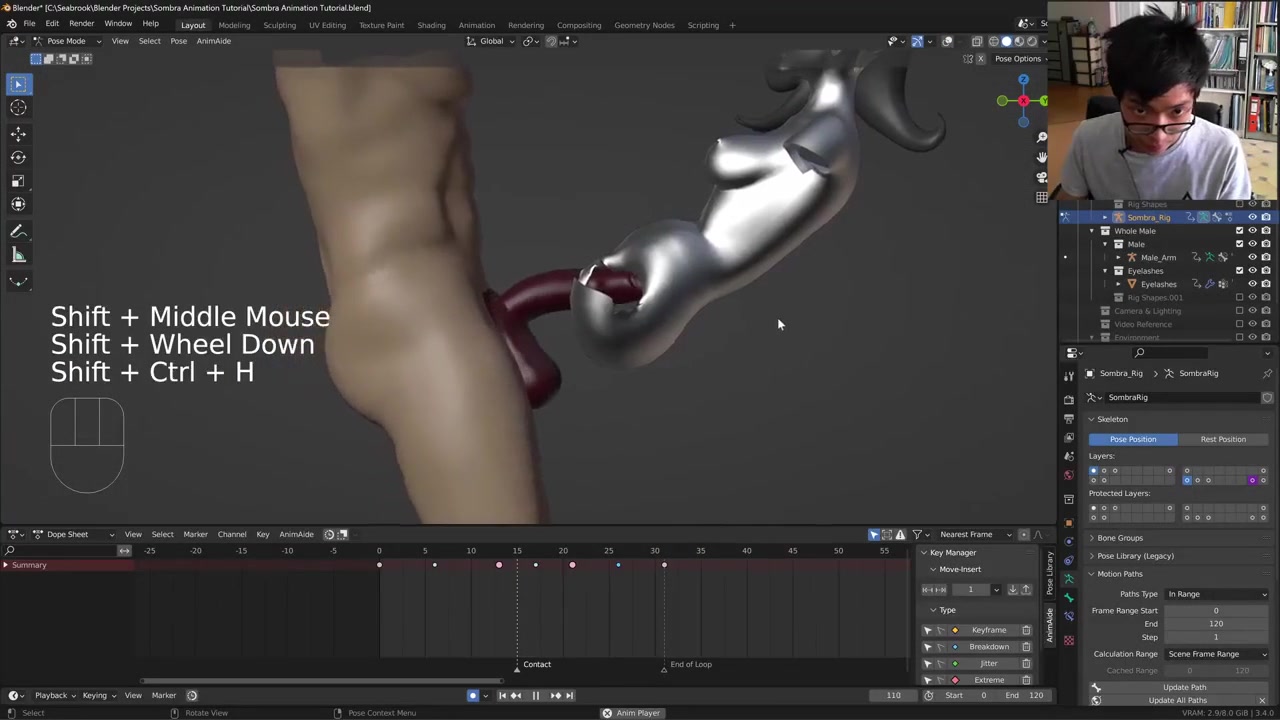Open Paths Type 'In Range' dropdown
The height and width of the screenshot is (720, 1280).
tap(1216, 594)
